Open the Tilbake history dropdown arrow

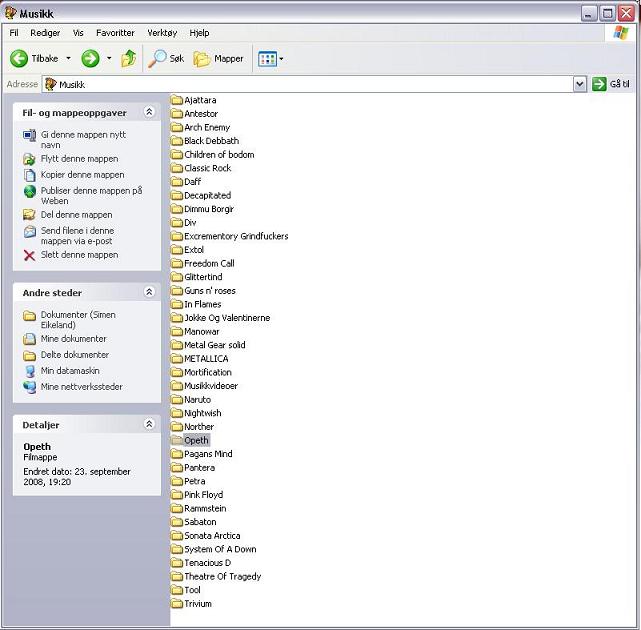click(x=68, y=58)
